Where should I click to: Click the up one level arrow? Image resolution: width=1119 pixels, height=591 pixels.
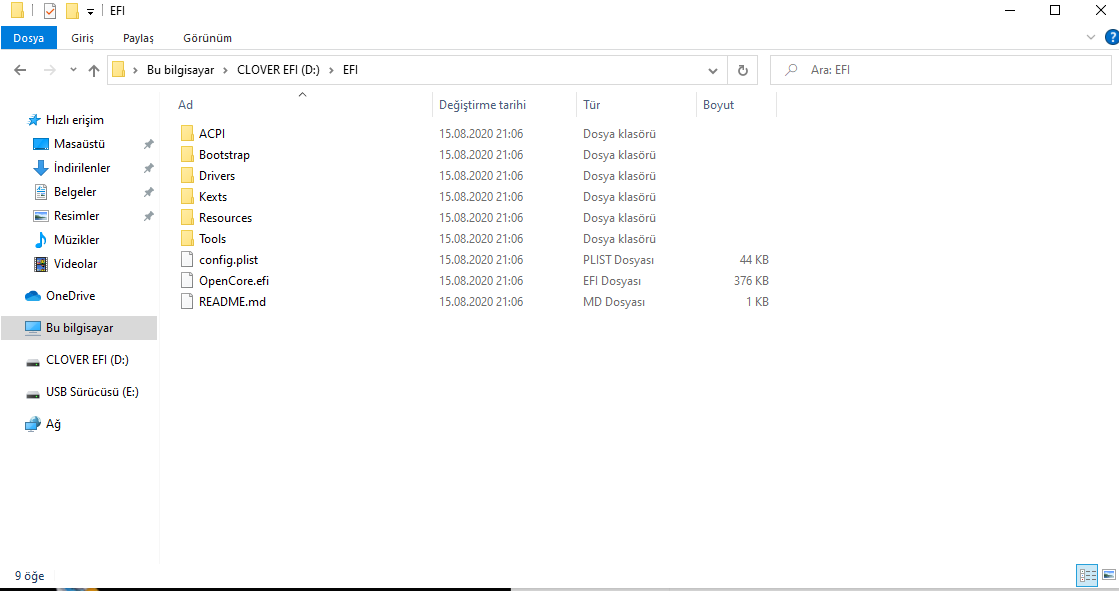click(x=94, y=71)
